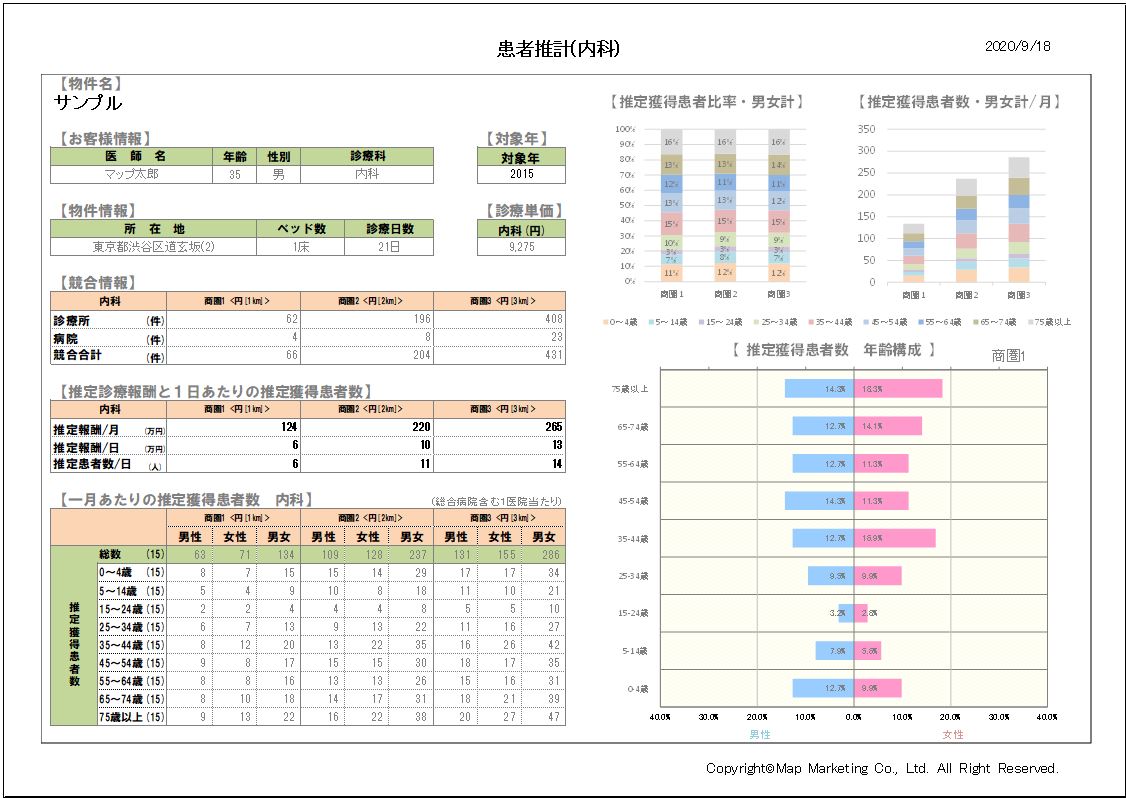
Task: Click the 推定患者数/日 value 14
Action: (557, 464)
